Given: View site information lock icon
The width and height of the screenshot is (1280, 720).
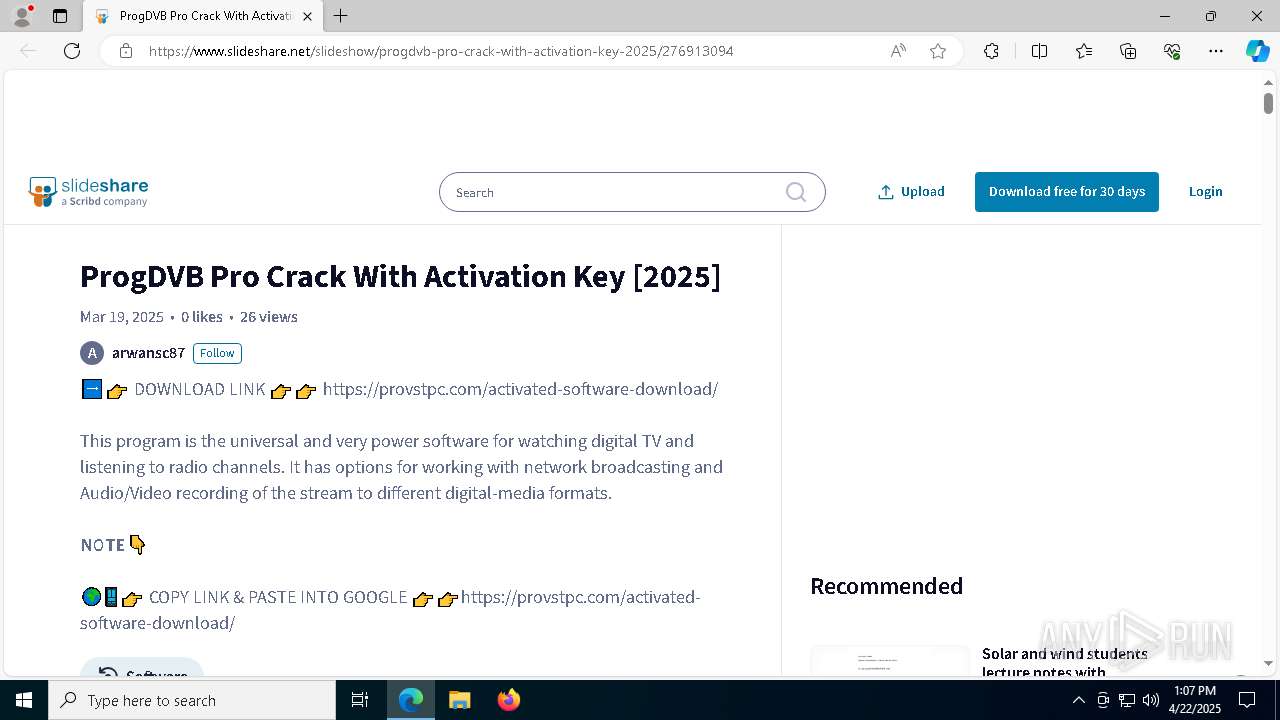Looking at the screenshot, I should [126, 51].
